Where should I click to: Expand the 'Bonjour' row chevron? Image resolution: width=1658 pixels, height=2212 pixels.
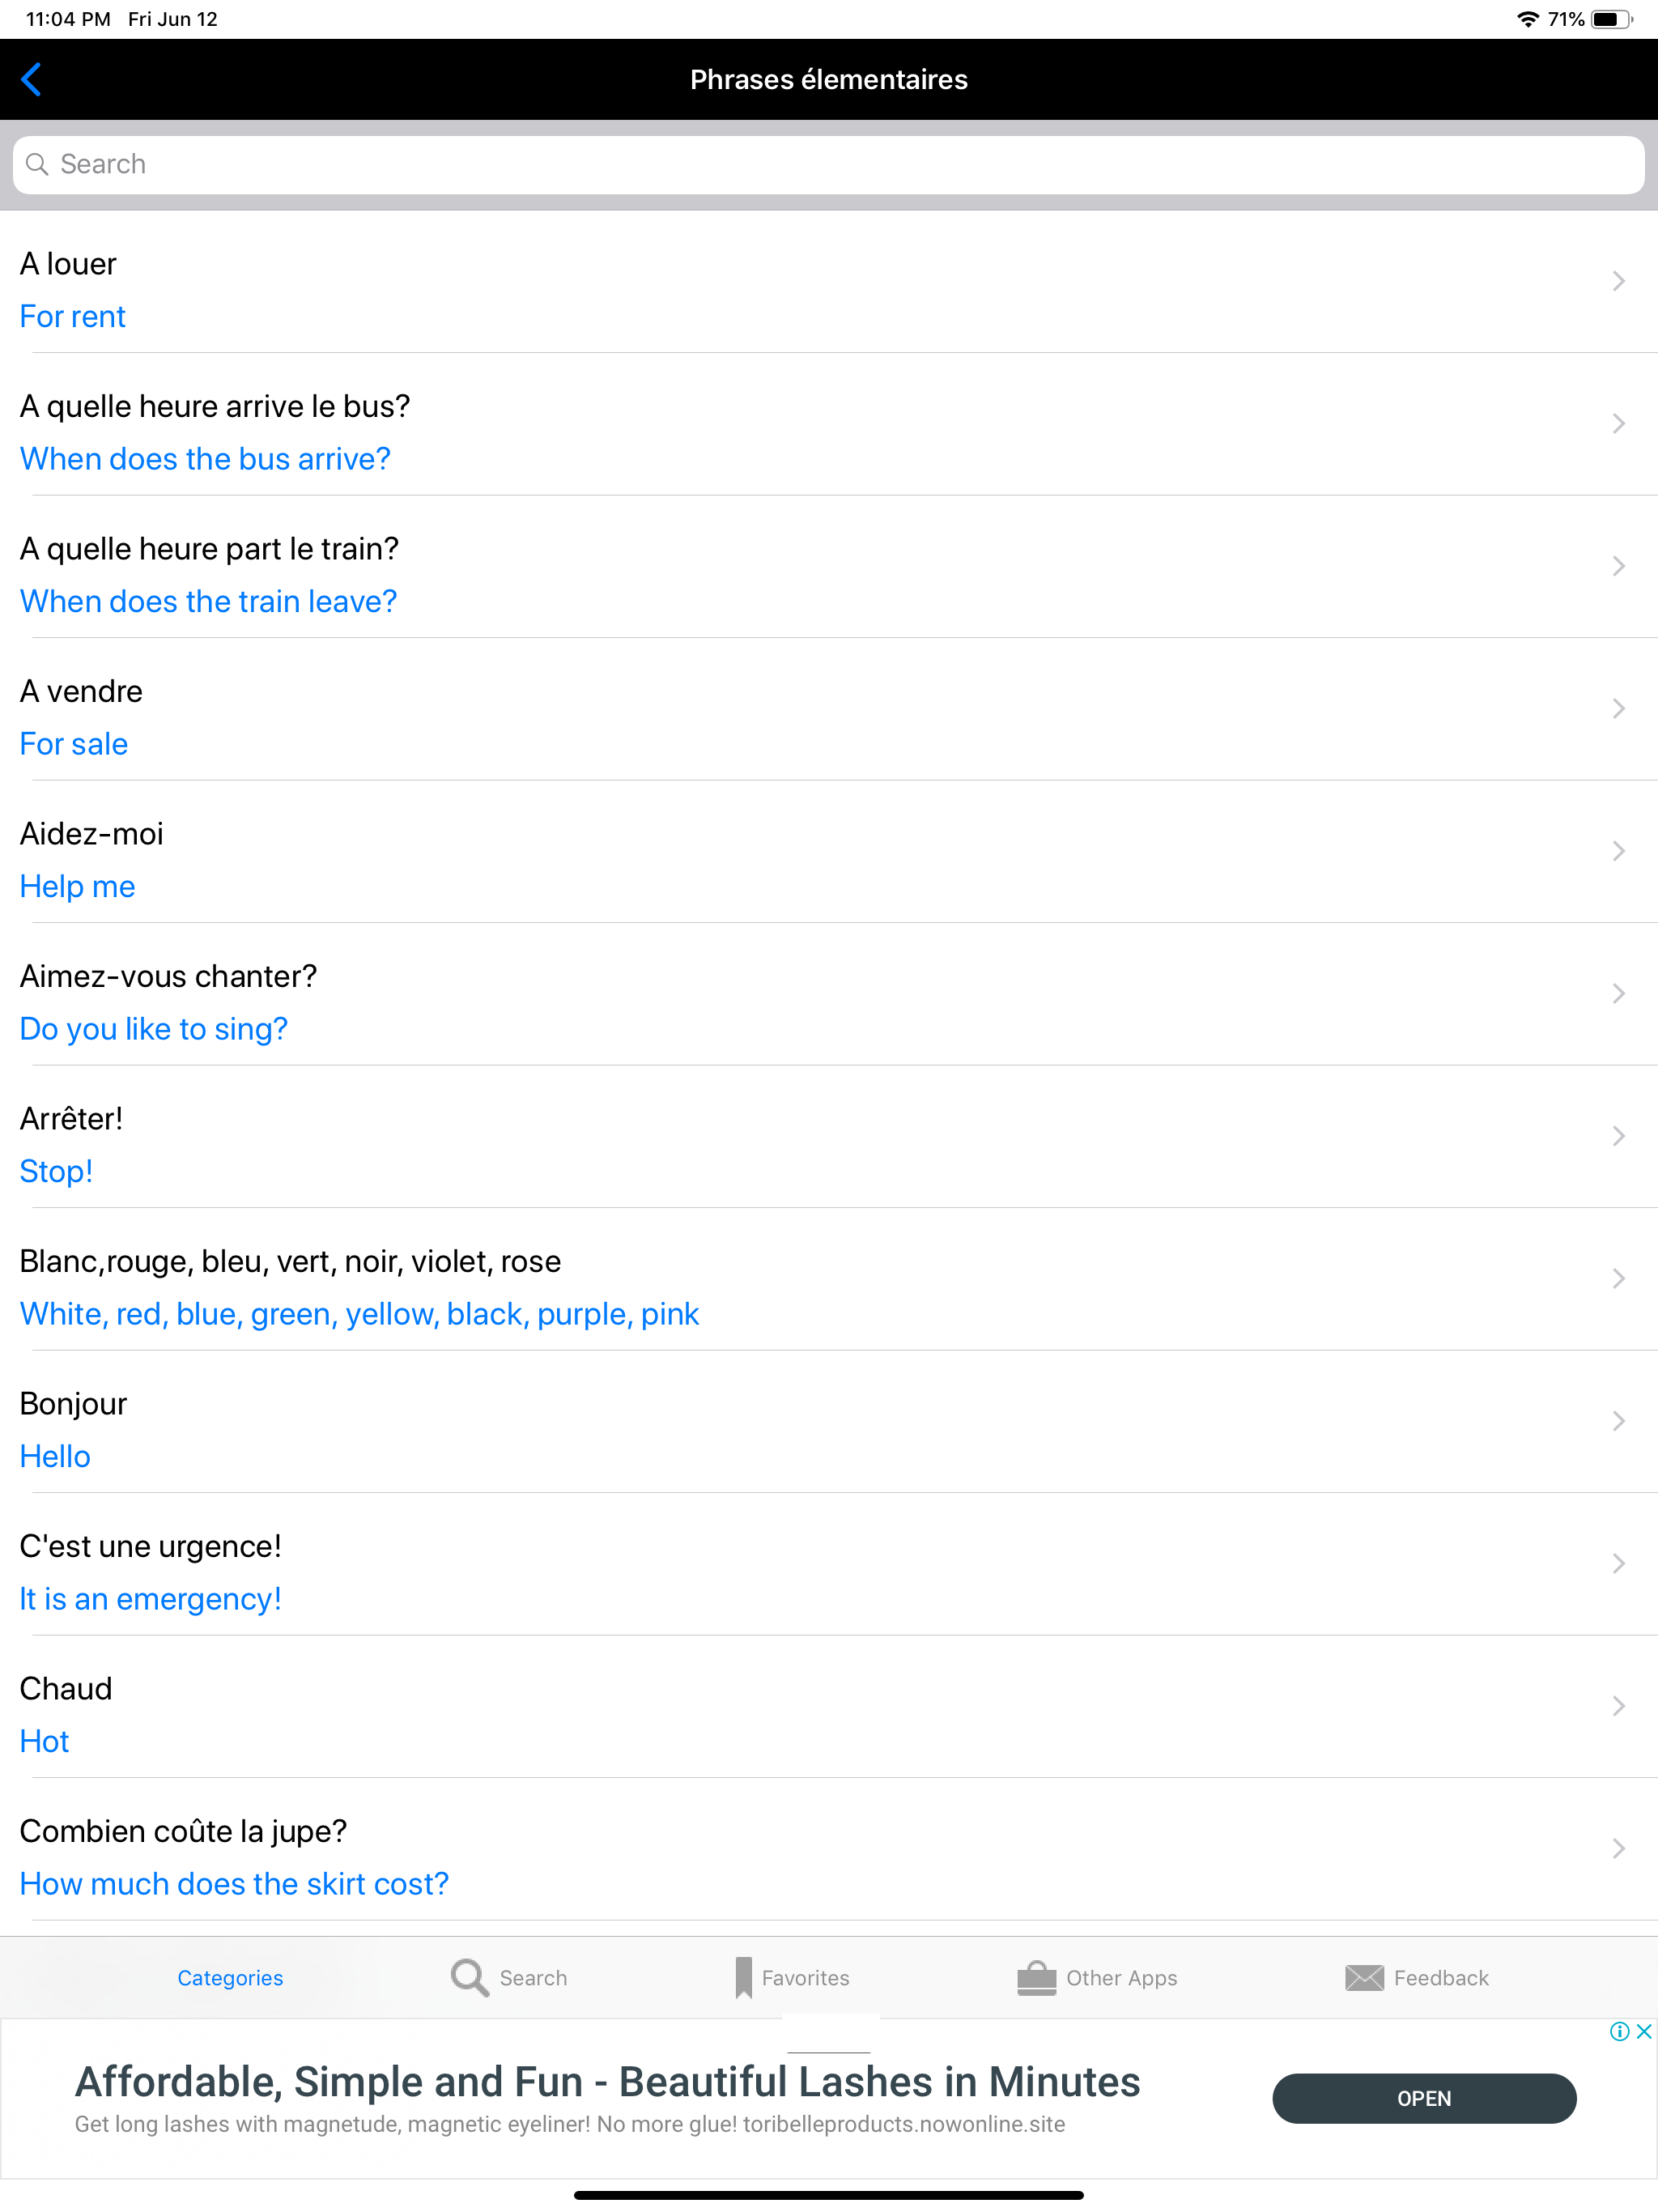tap(1618, 1421)
